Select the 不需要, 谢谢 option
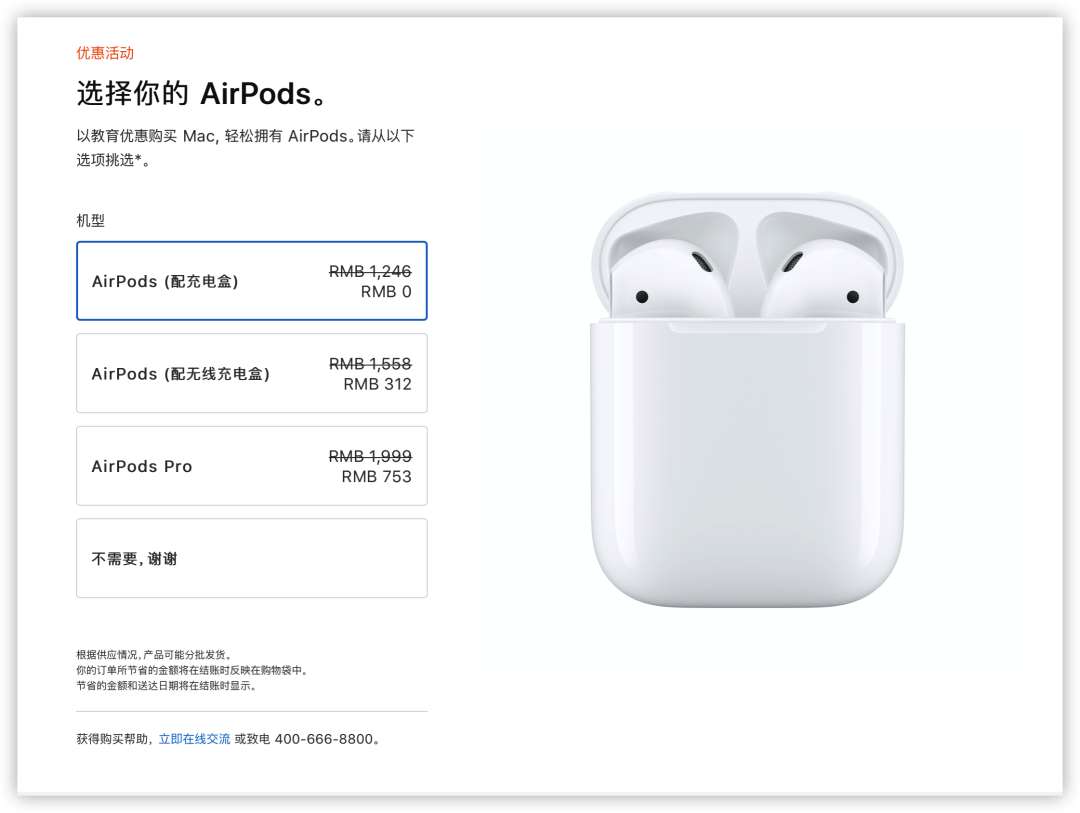This screenshot has height=813, width=1080. pyautogui.click(x=251, y=558)
